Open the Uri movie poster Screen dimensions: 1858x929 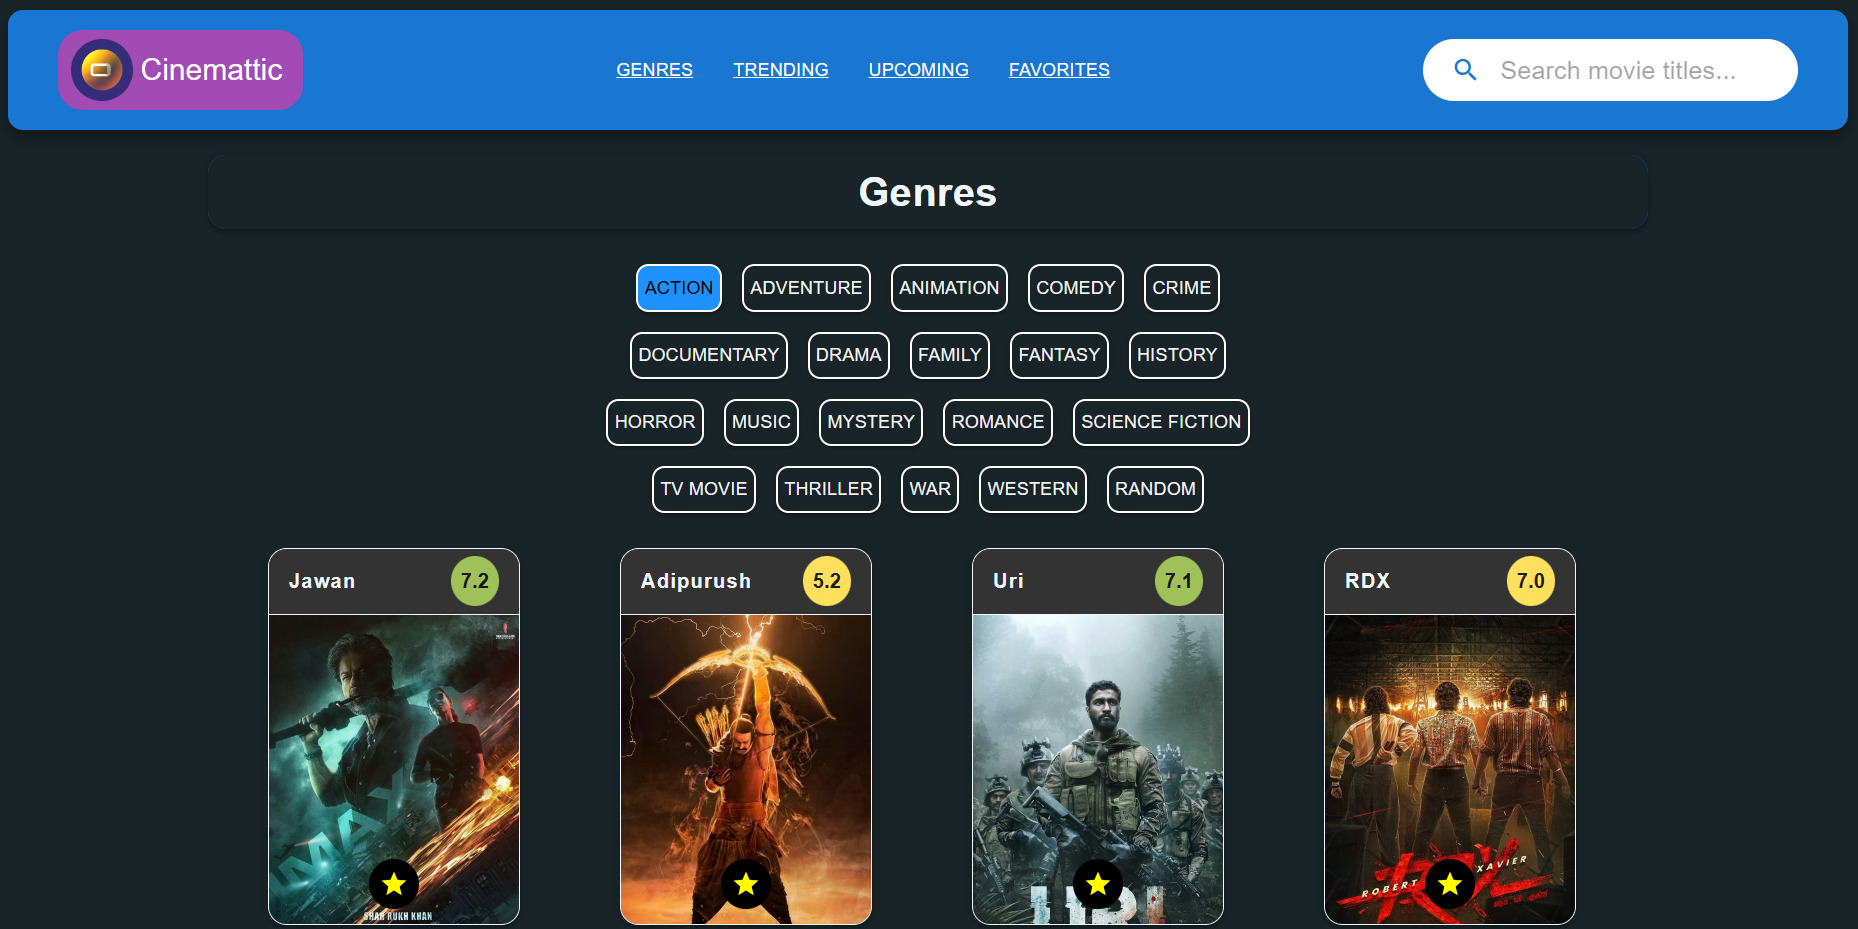[x=1098, y=769]
